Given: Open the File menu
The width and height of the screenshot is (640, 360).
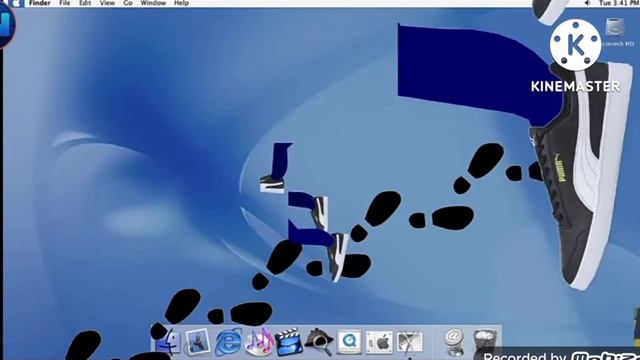Looking at the screenshot, I should [x=64, y=3].
